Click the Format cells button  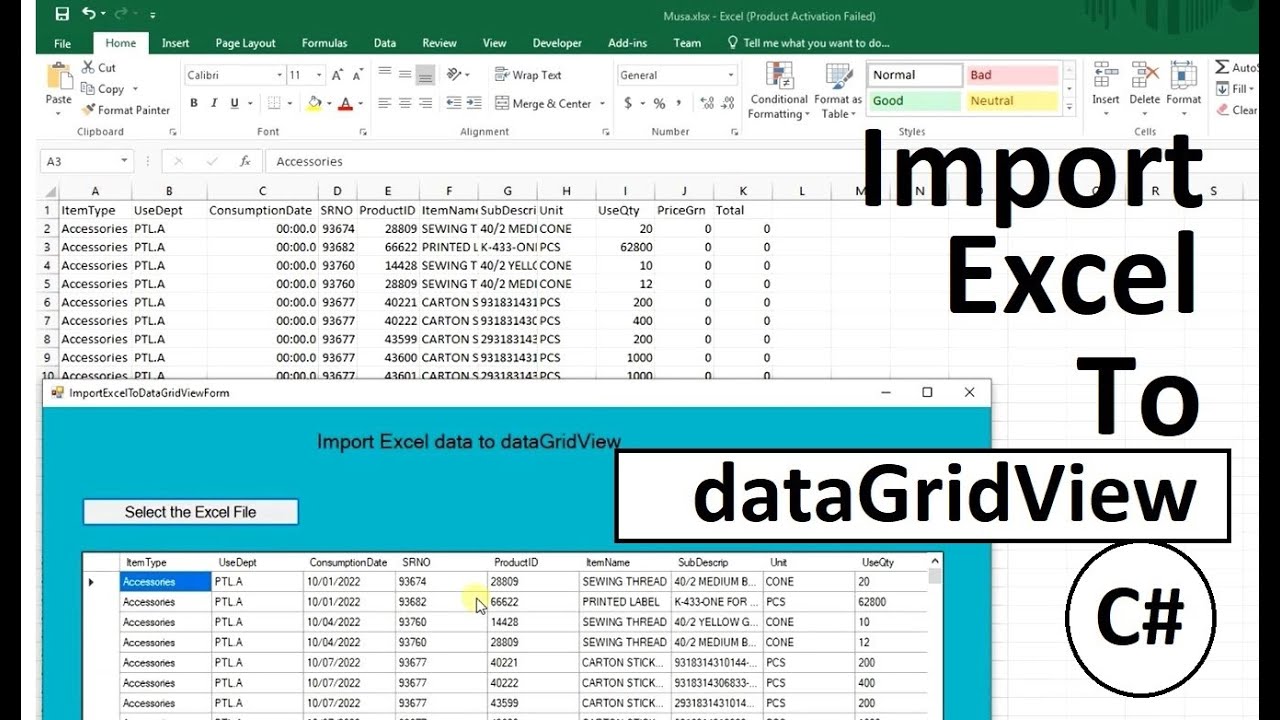(x=1183, y=88)
